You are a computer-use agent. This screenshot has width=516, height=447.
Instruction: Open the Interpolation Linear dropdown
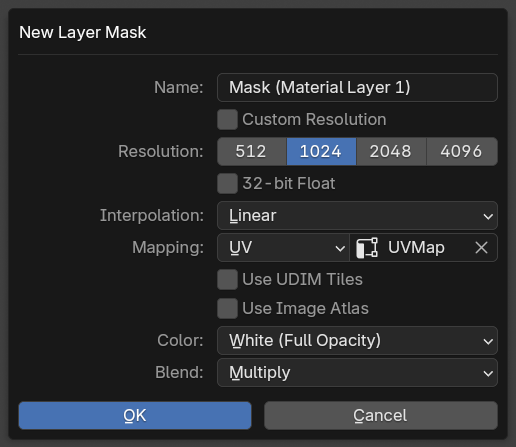tap(357, 215)
